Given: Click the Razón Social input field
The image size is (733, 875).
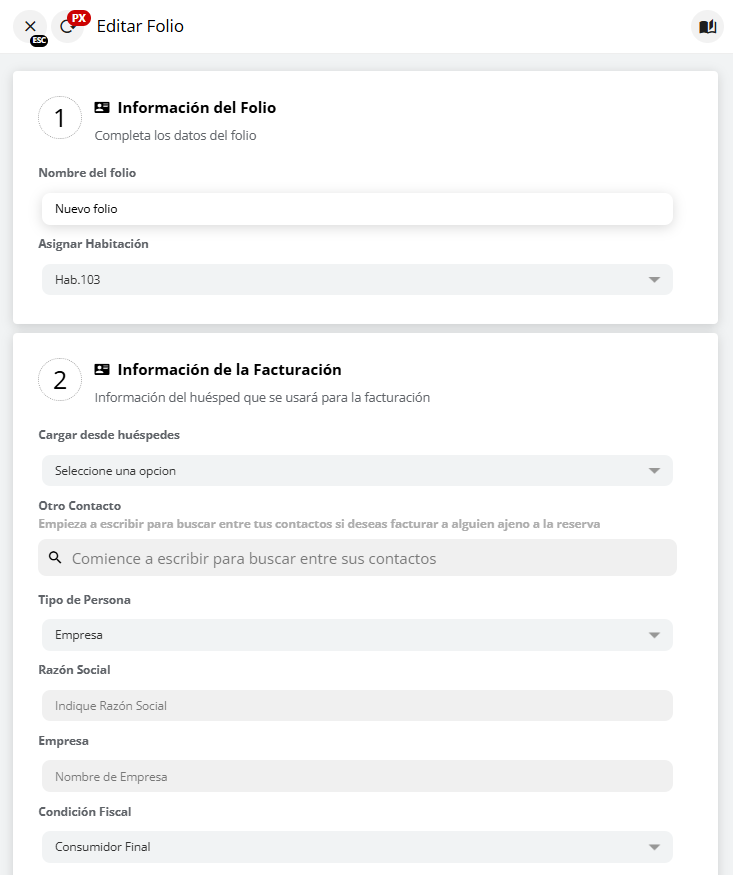Looking at the screenshot, I should tap(357, 706).
